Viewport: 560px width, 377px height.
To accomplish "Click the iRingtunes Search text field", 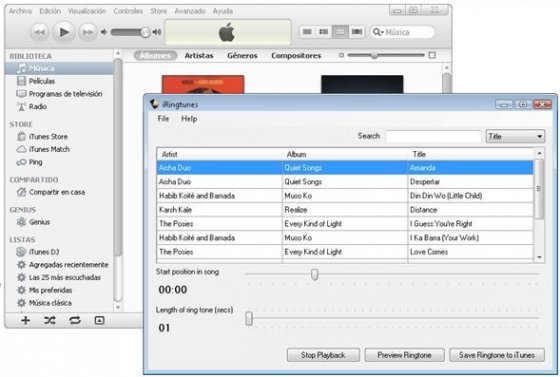I will pyautogui.click(x=434, y=136).
